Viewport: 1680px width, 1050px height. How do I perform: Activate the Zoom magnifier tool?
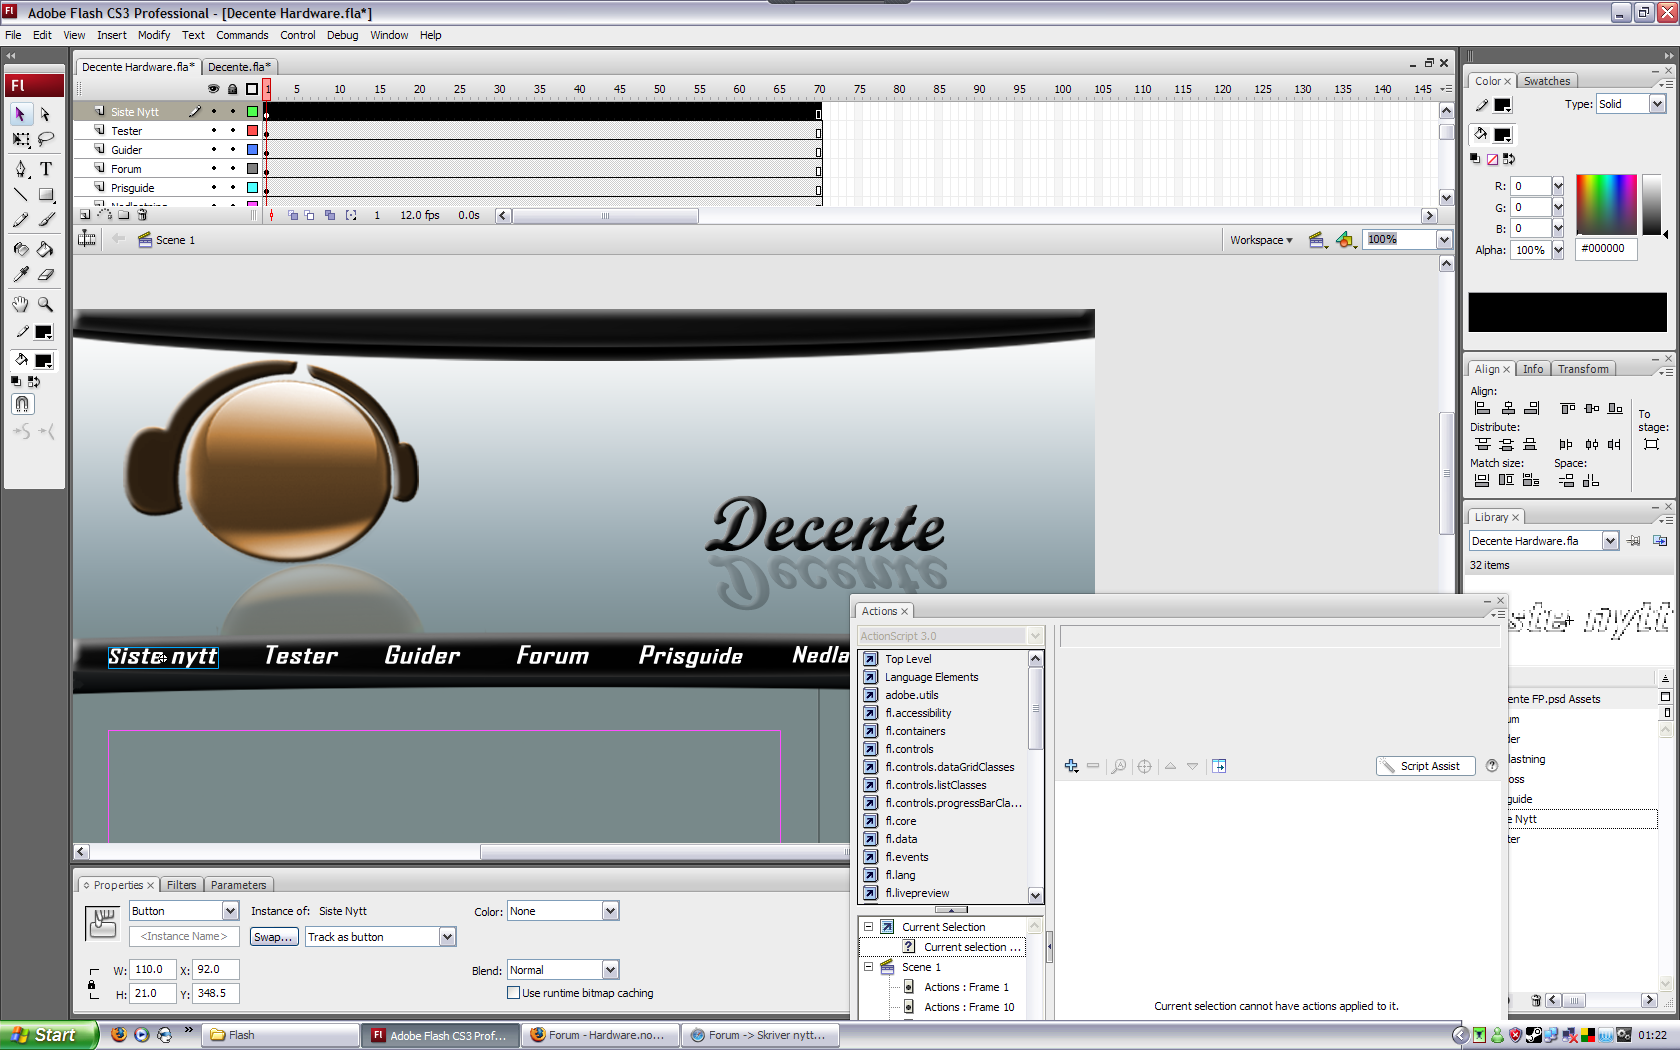46,304
